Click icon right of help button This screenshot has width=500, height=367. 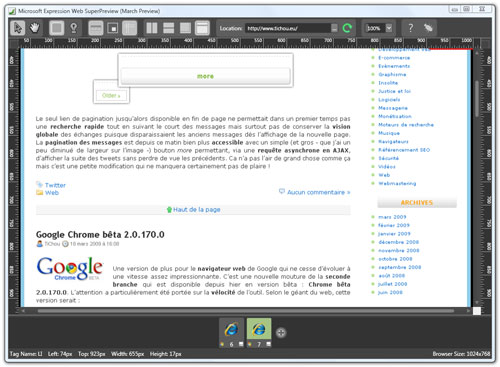[428, 28]
